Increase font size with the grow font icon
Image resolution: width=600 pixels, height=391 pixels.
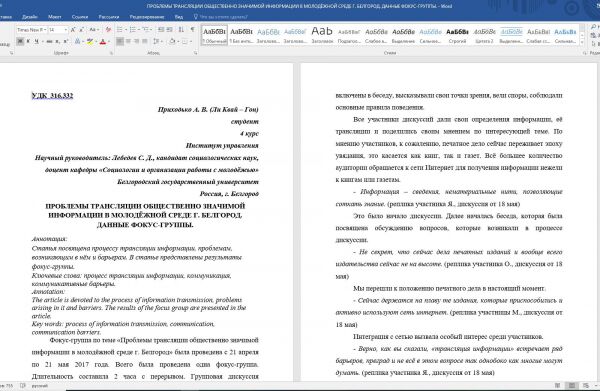73,29
